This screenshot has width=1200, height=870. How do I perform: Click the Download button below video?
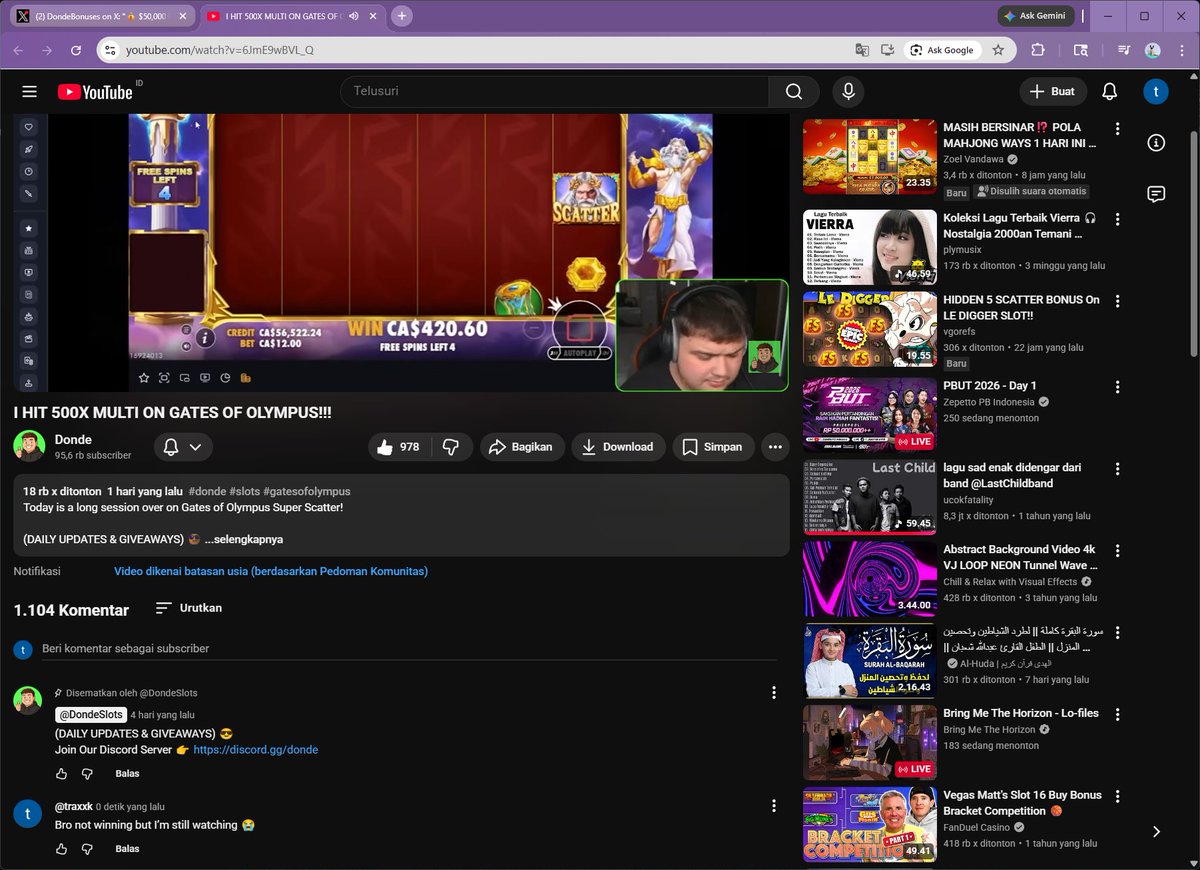pos(618,447)
